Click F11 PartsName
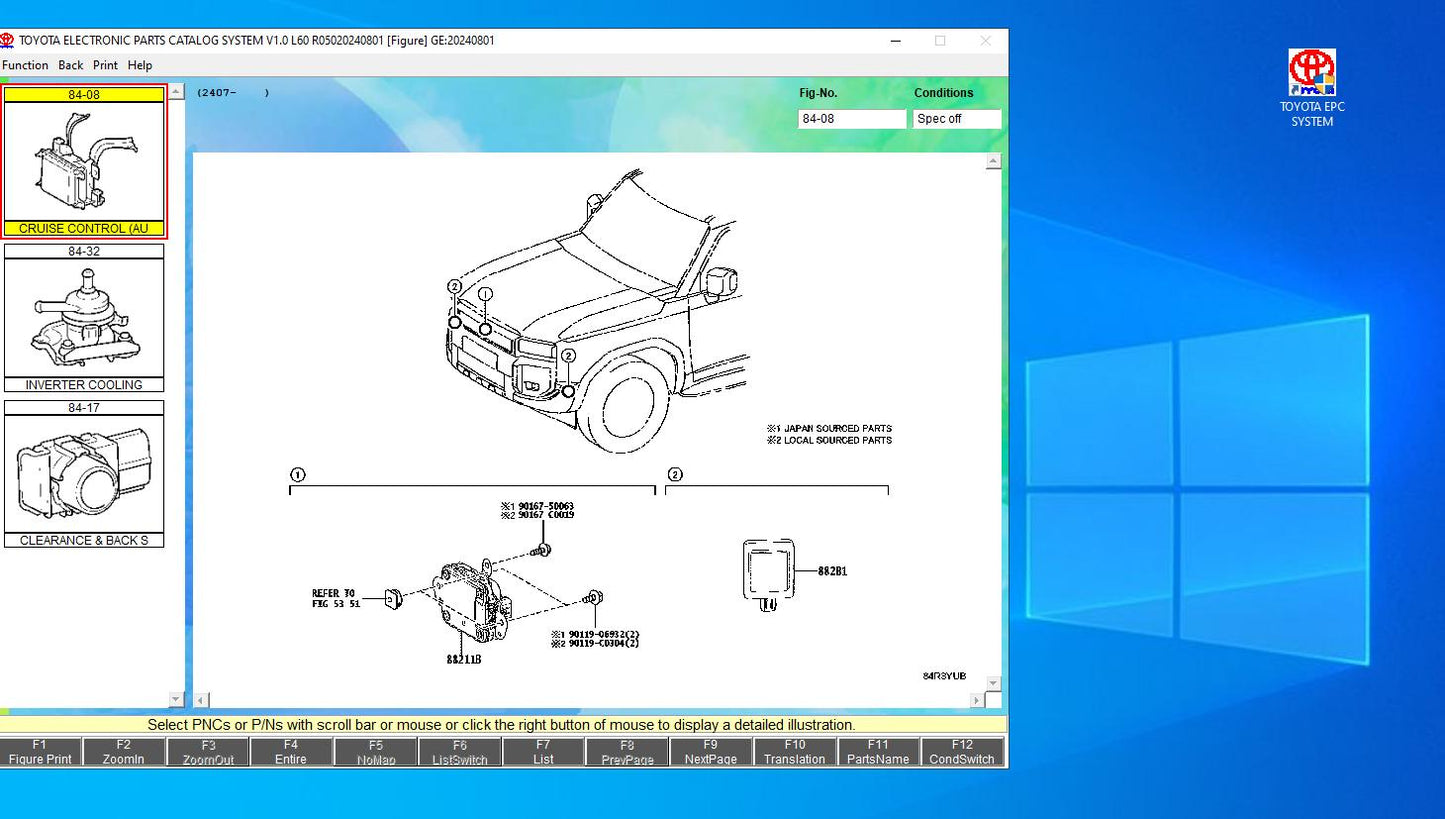This screenshot has width=1445, height=819. (878, 751)
